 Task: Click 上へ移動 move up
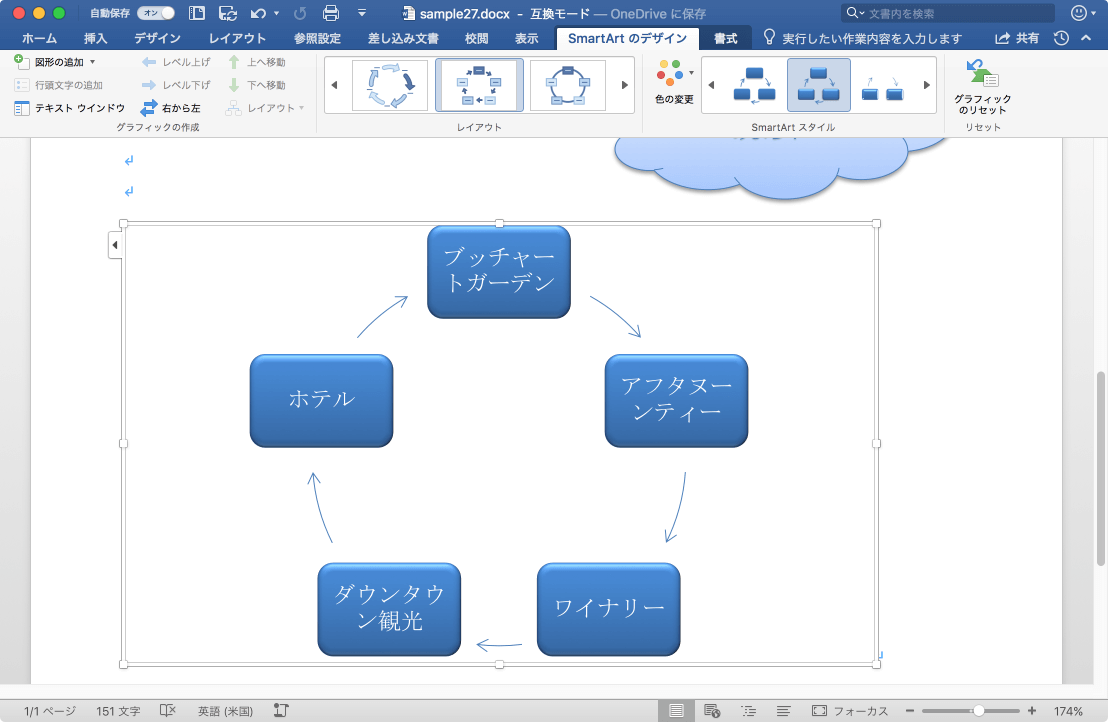257,62
